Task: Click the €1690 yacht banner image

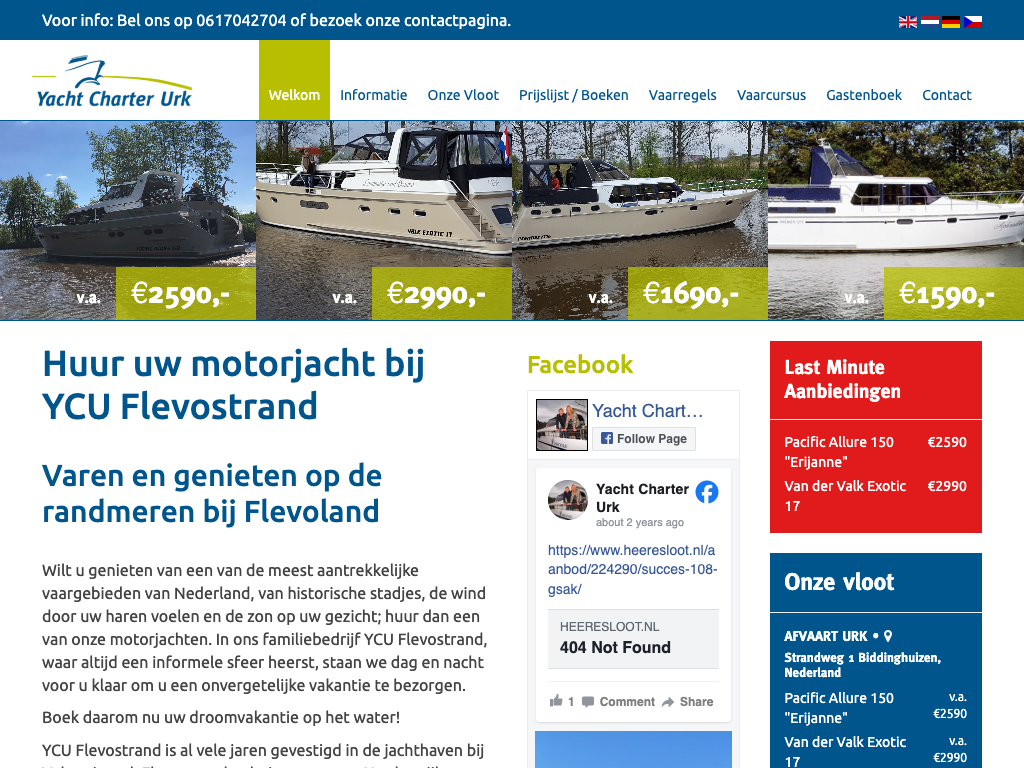Action: coord(640,220)
